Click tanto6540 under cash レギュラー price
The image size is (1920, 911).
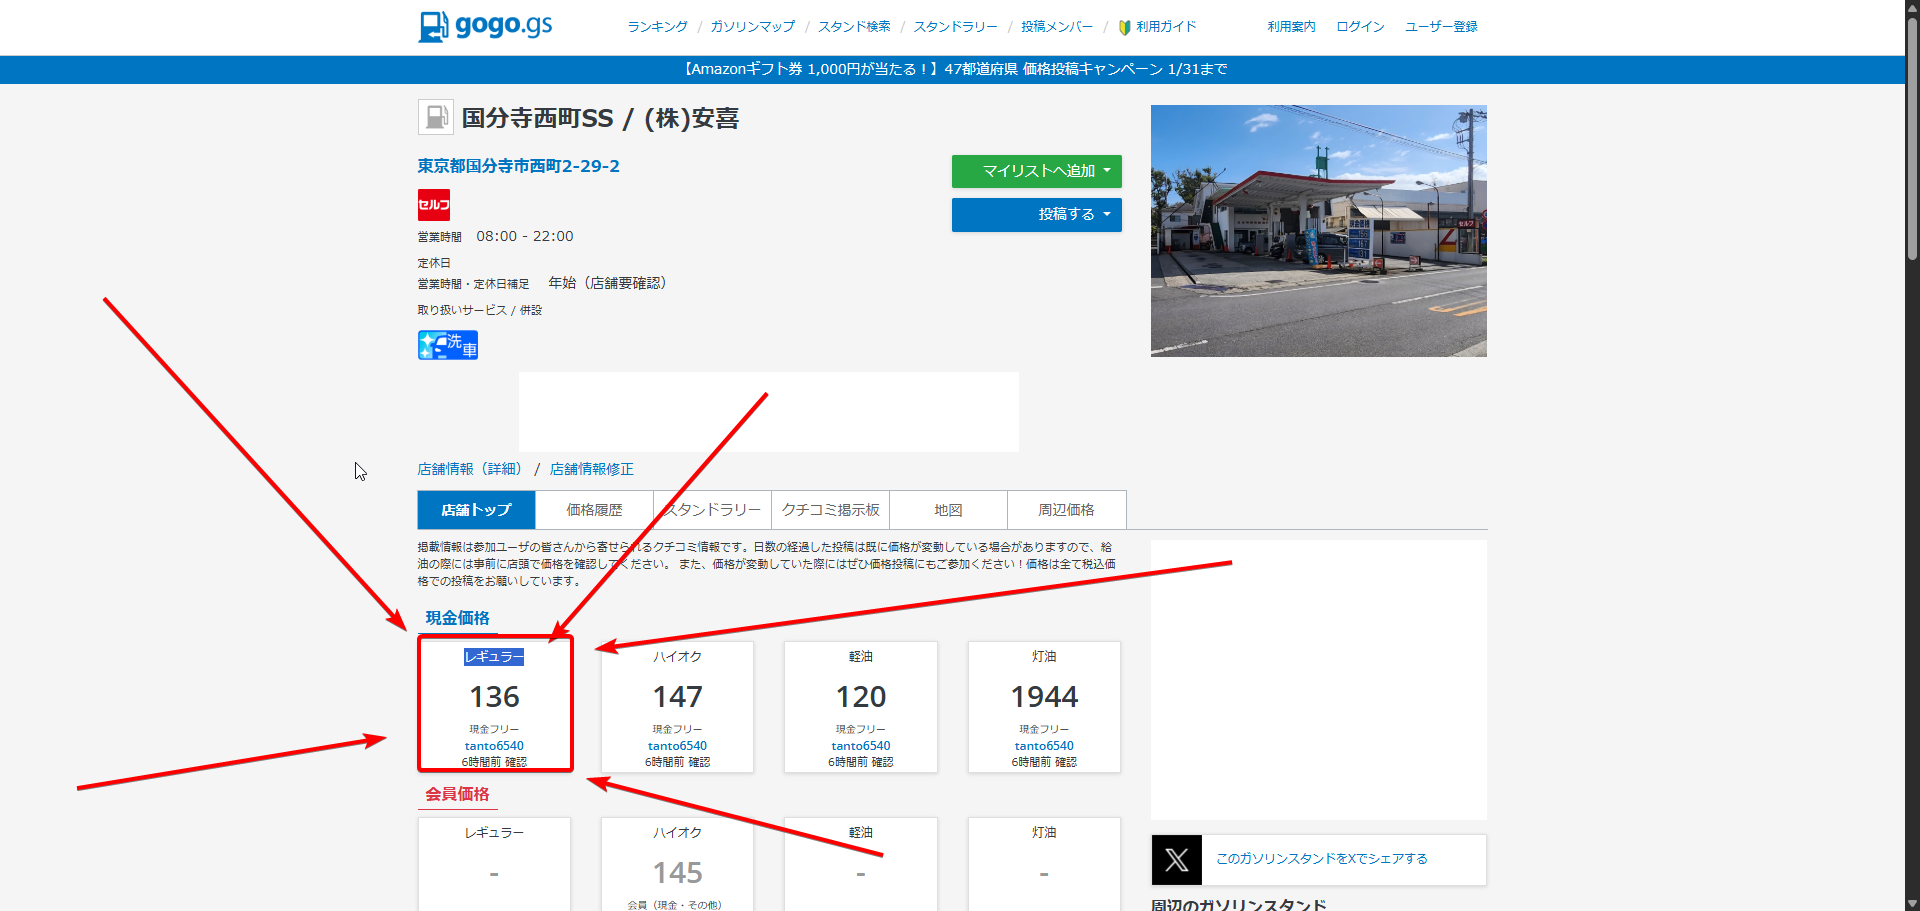pos(494,746)
